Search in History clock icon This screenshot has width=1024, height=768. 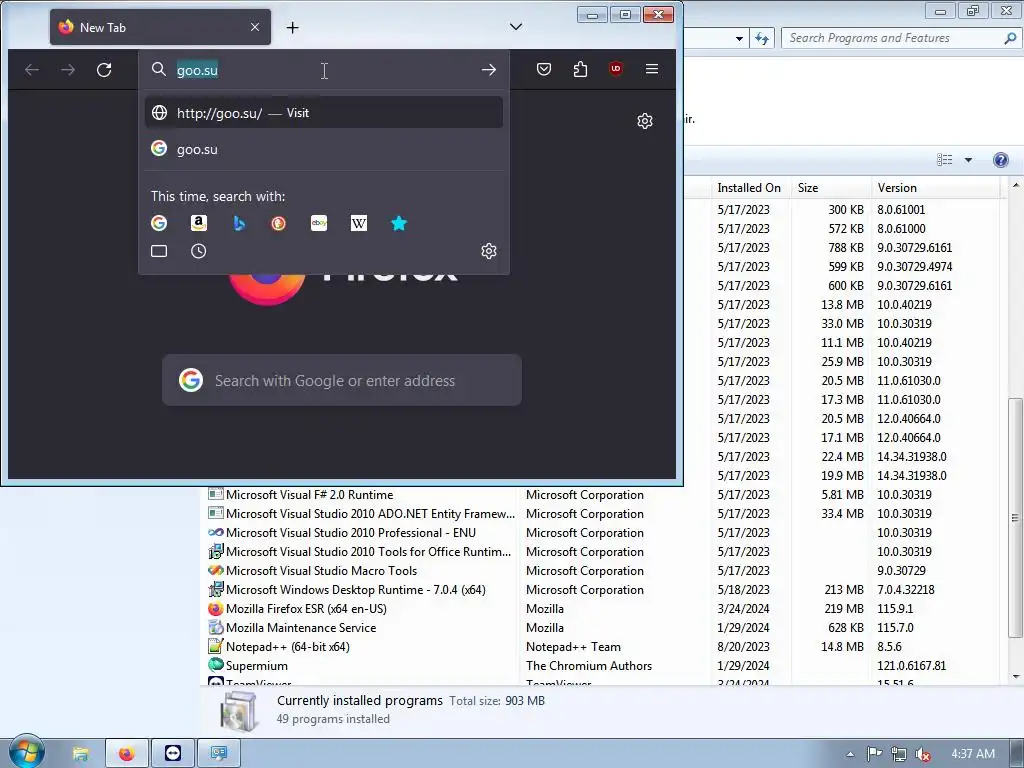[199, 251]
